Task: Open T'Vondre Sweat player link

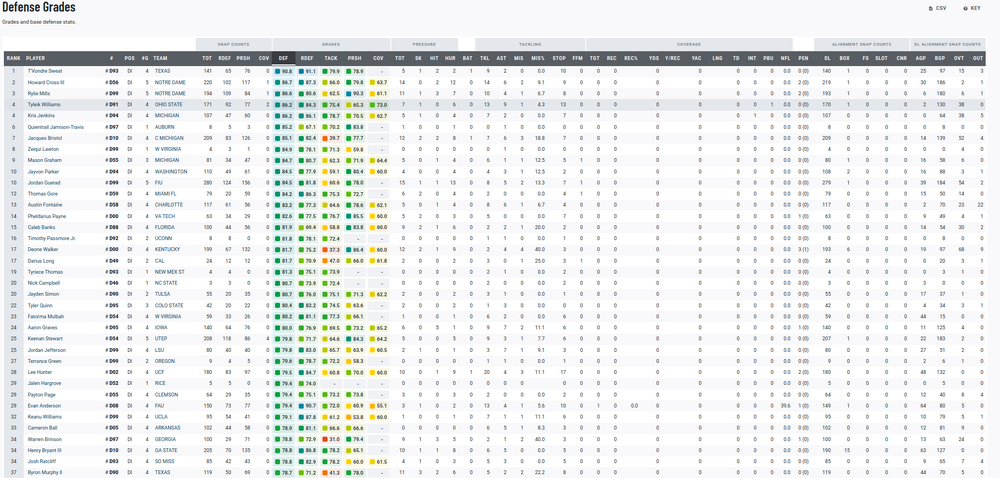Action: point(44,71)
